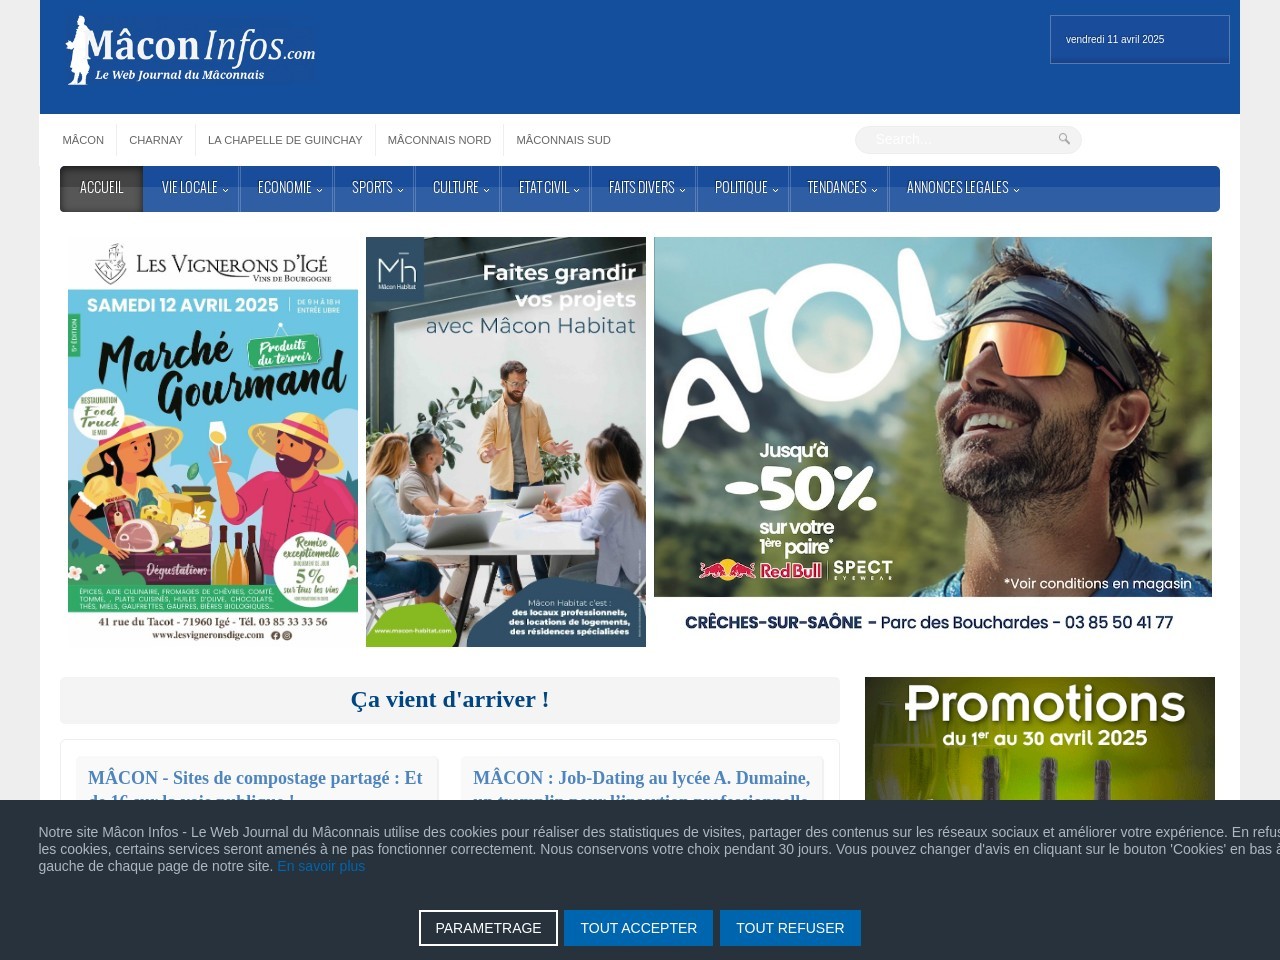Open the MÂCONNAIS SUD link
The width and height of the screenshot is (1280, 960).
[563, 140]
